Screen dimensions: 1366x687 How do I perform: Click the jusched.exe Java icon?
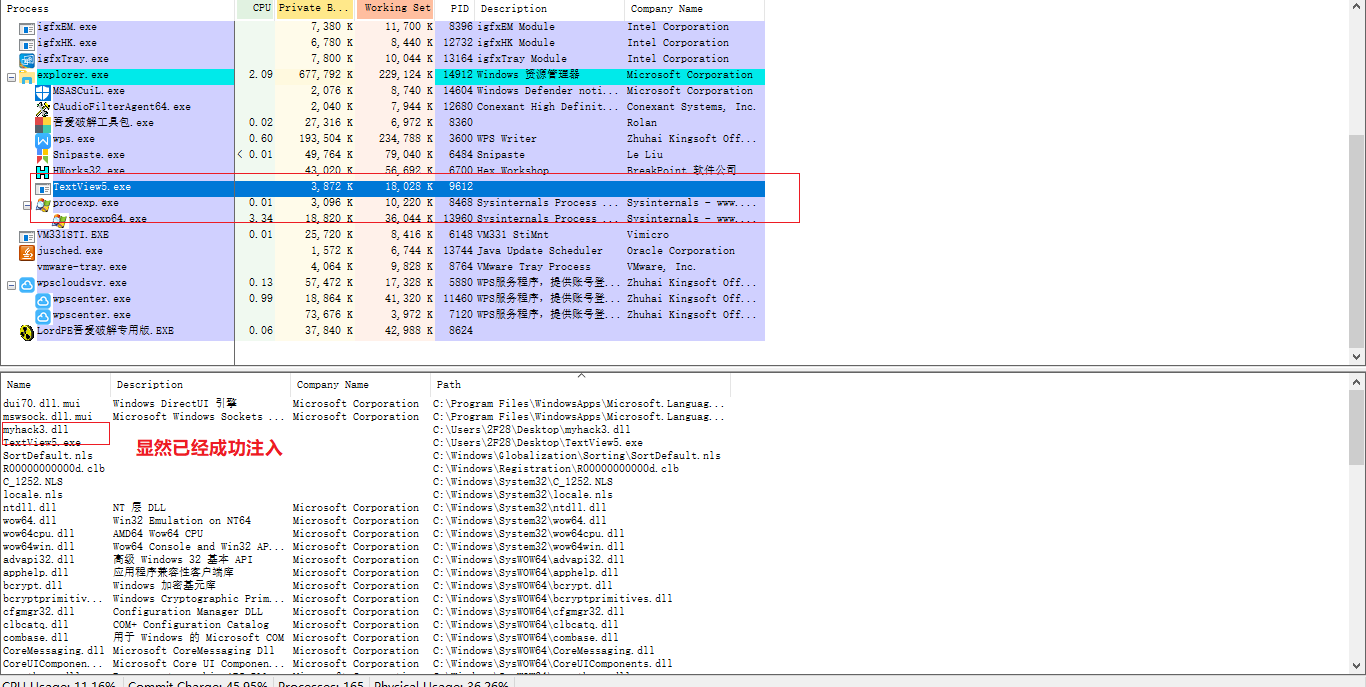tap(27, 251)
